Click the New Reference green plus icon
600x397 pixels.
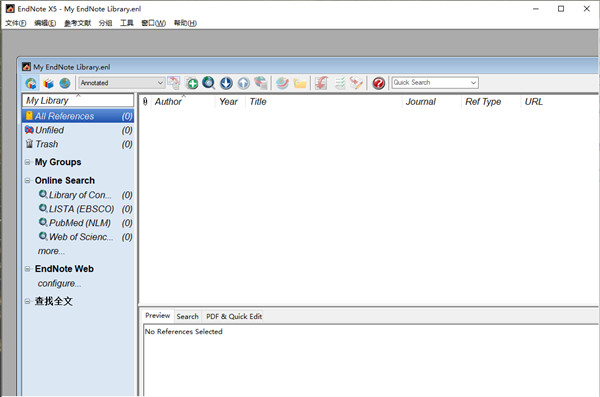(x=192, y=83)
